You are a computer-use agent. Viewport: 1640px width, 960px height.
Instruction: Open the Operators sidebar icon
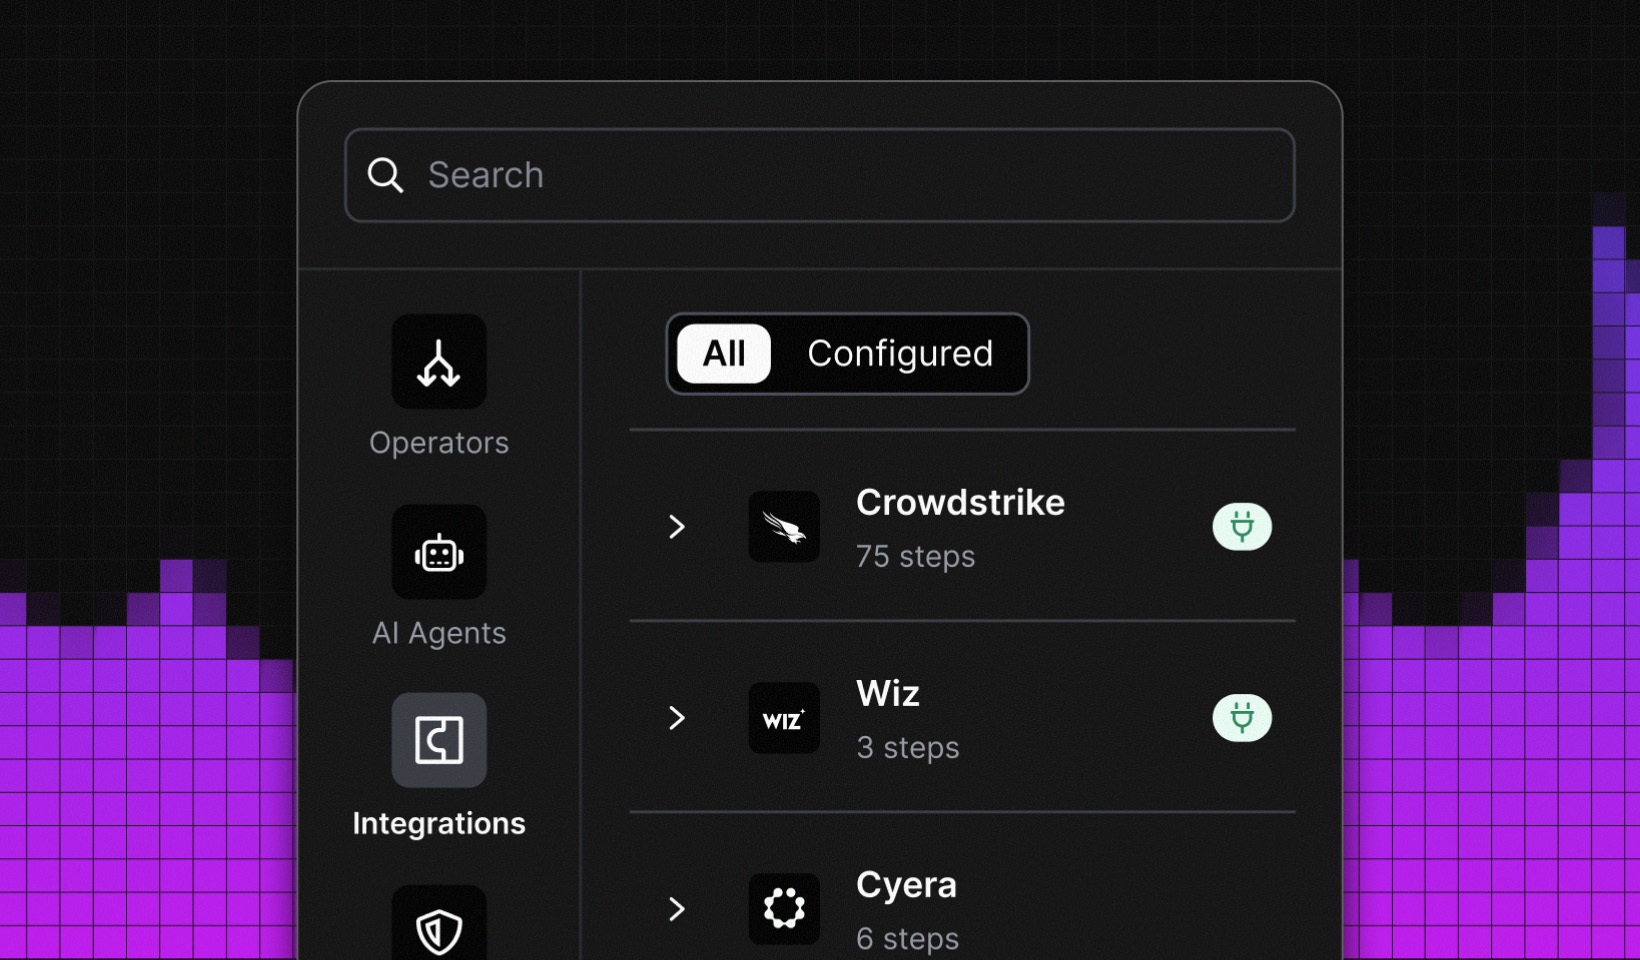coord(439,362)
